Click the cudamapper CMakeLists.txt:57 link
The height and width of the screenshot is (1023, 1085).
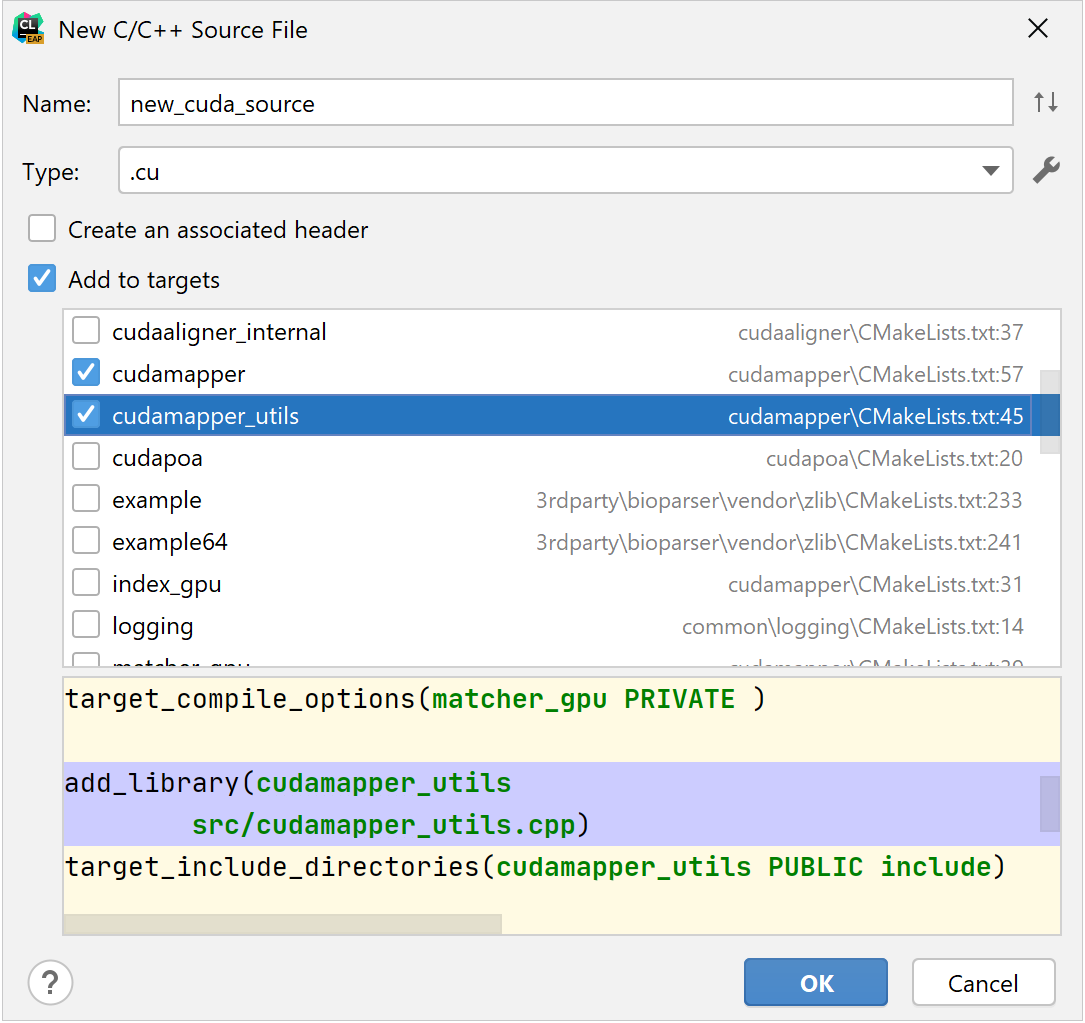[x=875, y=372]
